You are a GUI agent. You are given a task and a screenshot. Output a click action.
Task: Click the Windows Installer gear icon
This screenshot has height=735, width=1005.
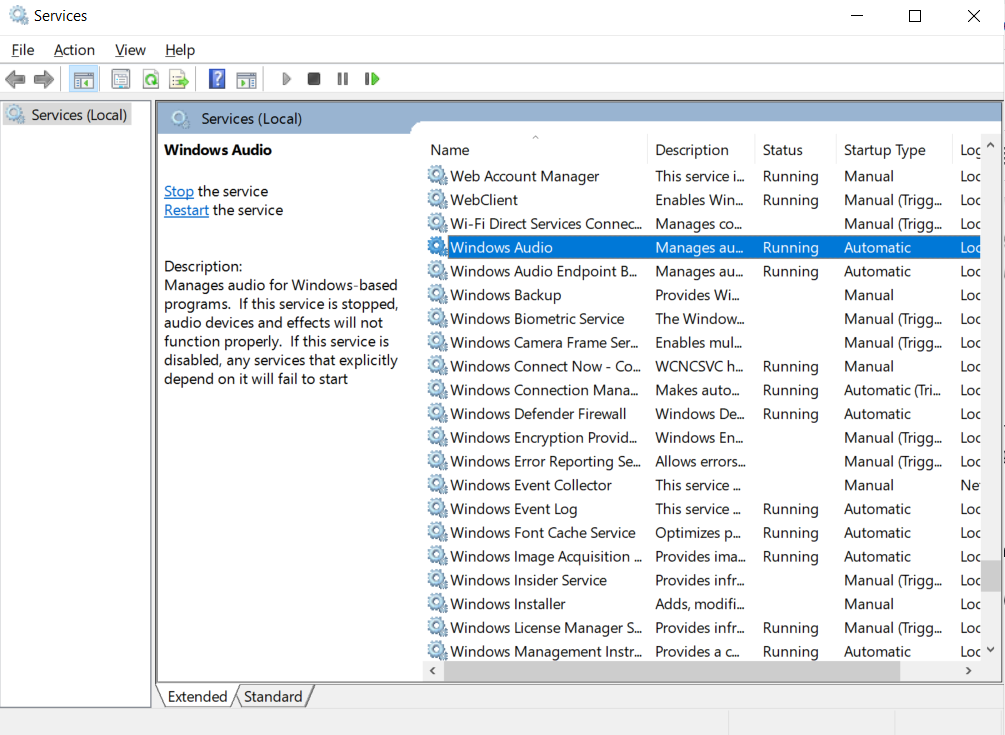(x=437, y=602)
